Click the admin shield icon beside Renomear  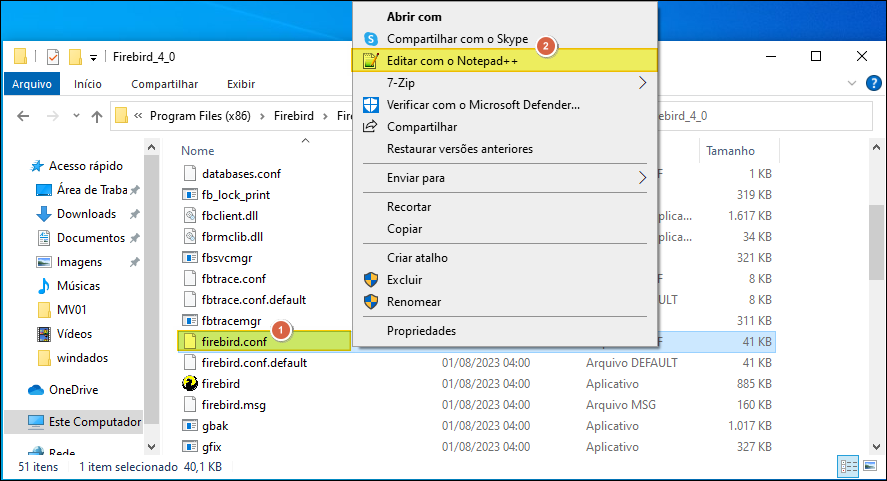[371, 302]
